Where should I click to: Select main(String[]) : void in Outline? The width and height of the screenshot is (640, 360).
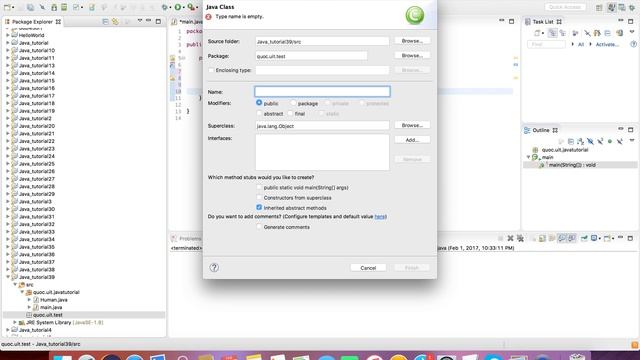coord(571,165)
